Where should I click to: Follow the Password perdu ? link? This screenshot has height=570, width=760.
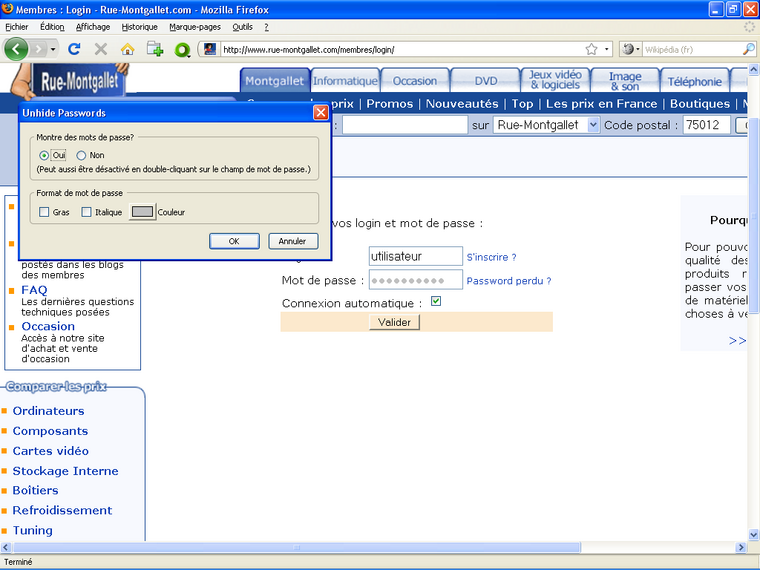pos(508,281)
